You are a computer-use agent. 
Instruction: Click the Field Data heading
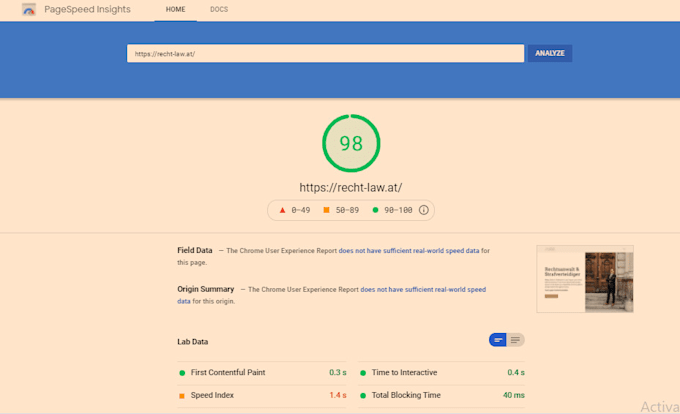pyautogui.click(x=195, y=250)
